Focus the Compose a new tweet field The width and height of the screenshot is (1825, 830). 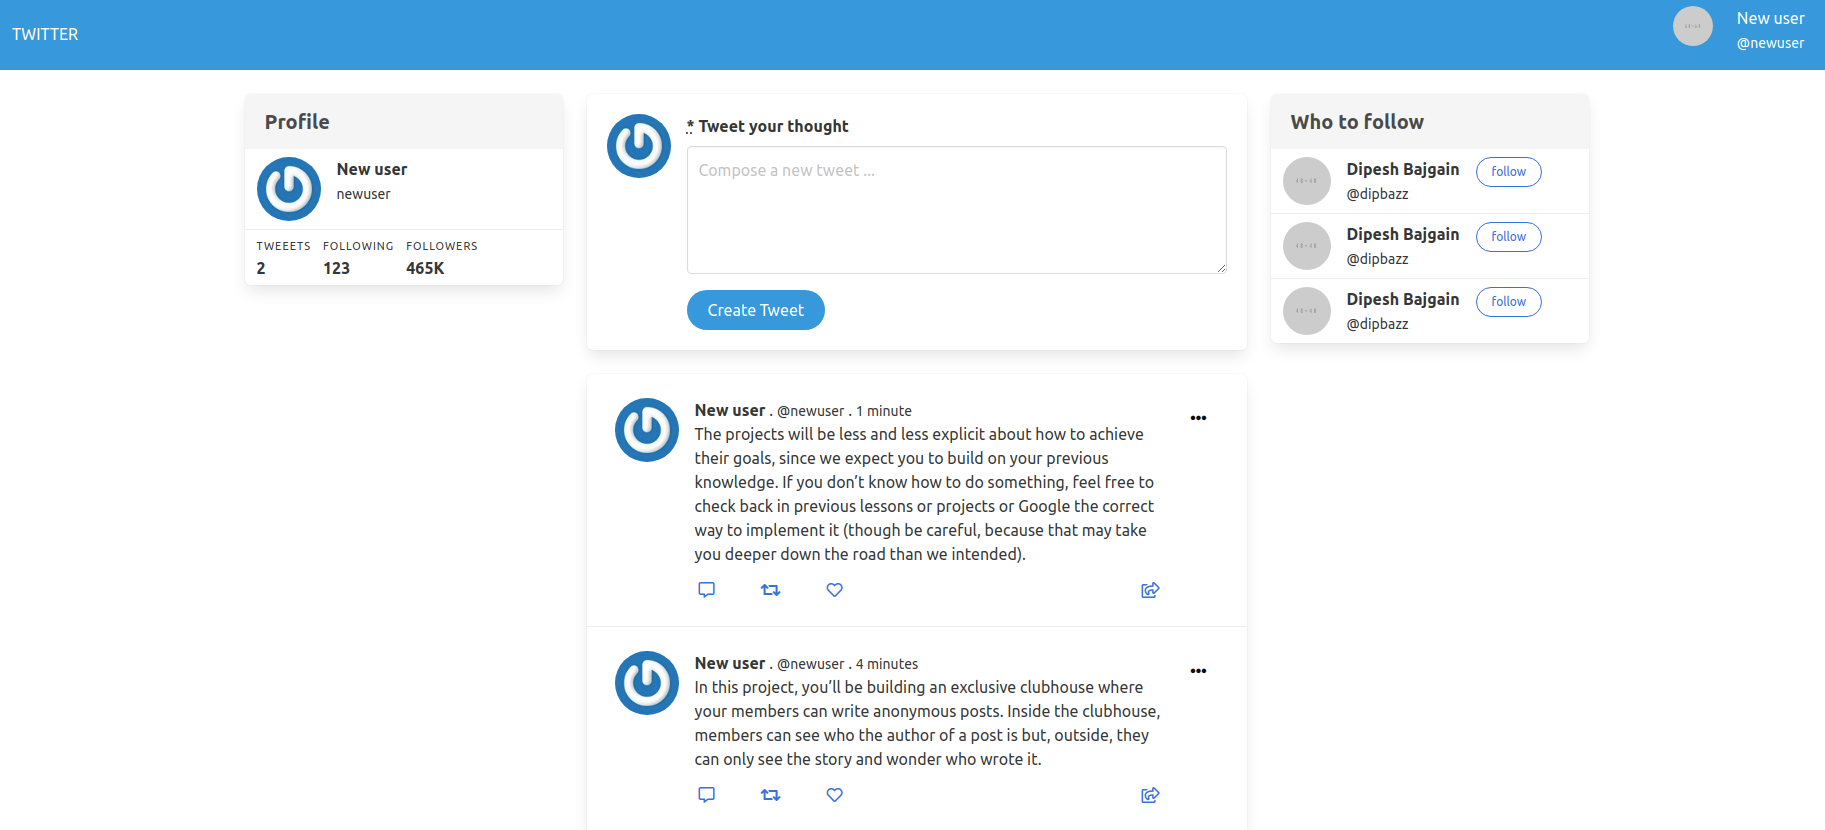point(957,210)
